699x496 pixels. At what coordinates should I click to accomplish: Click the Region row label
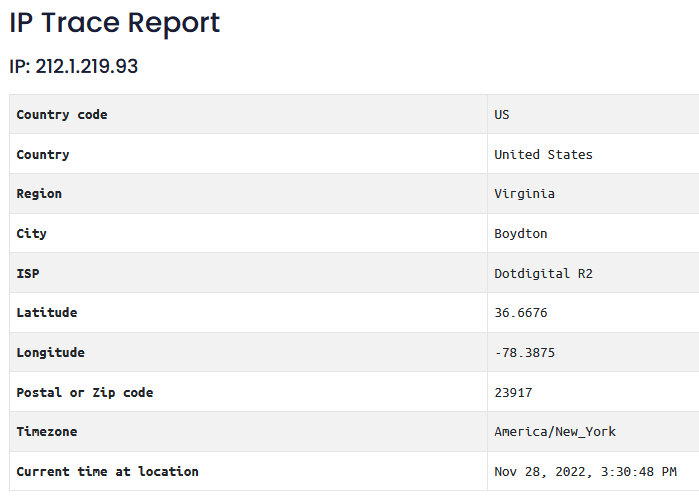coord(39,194)
